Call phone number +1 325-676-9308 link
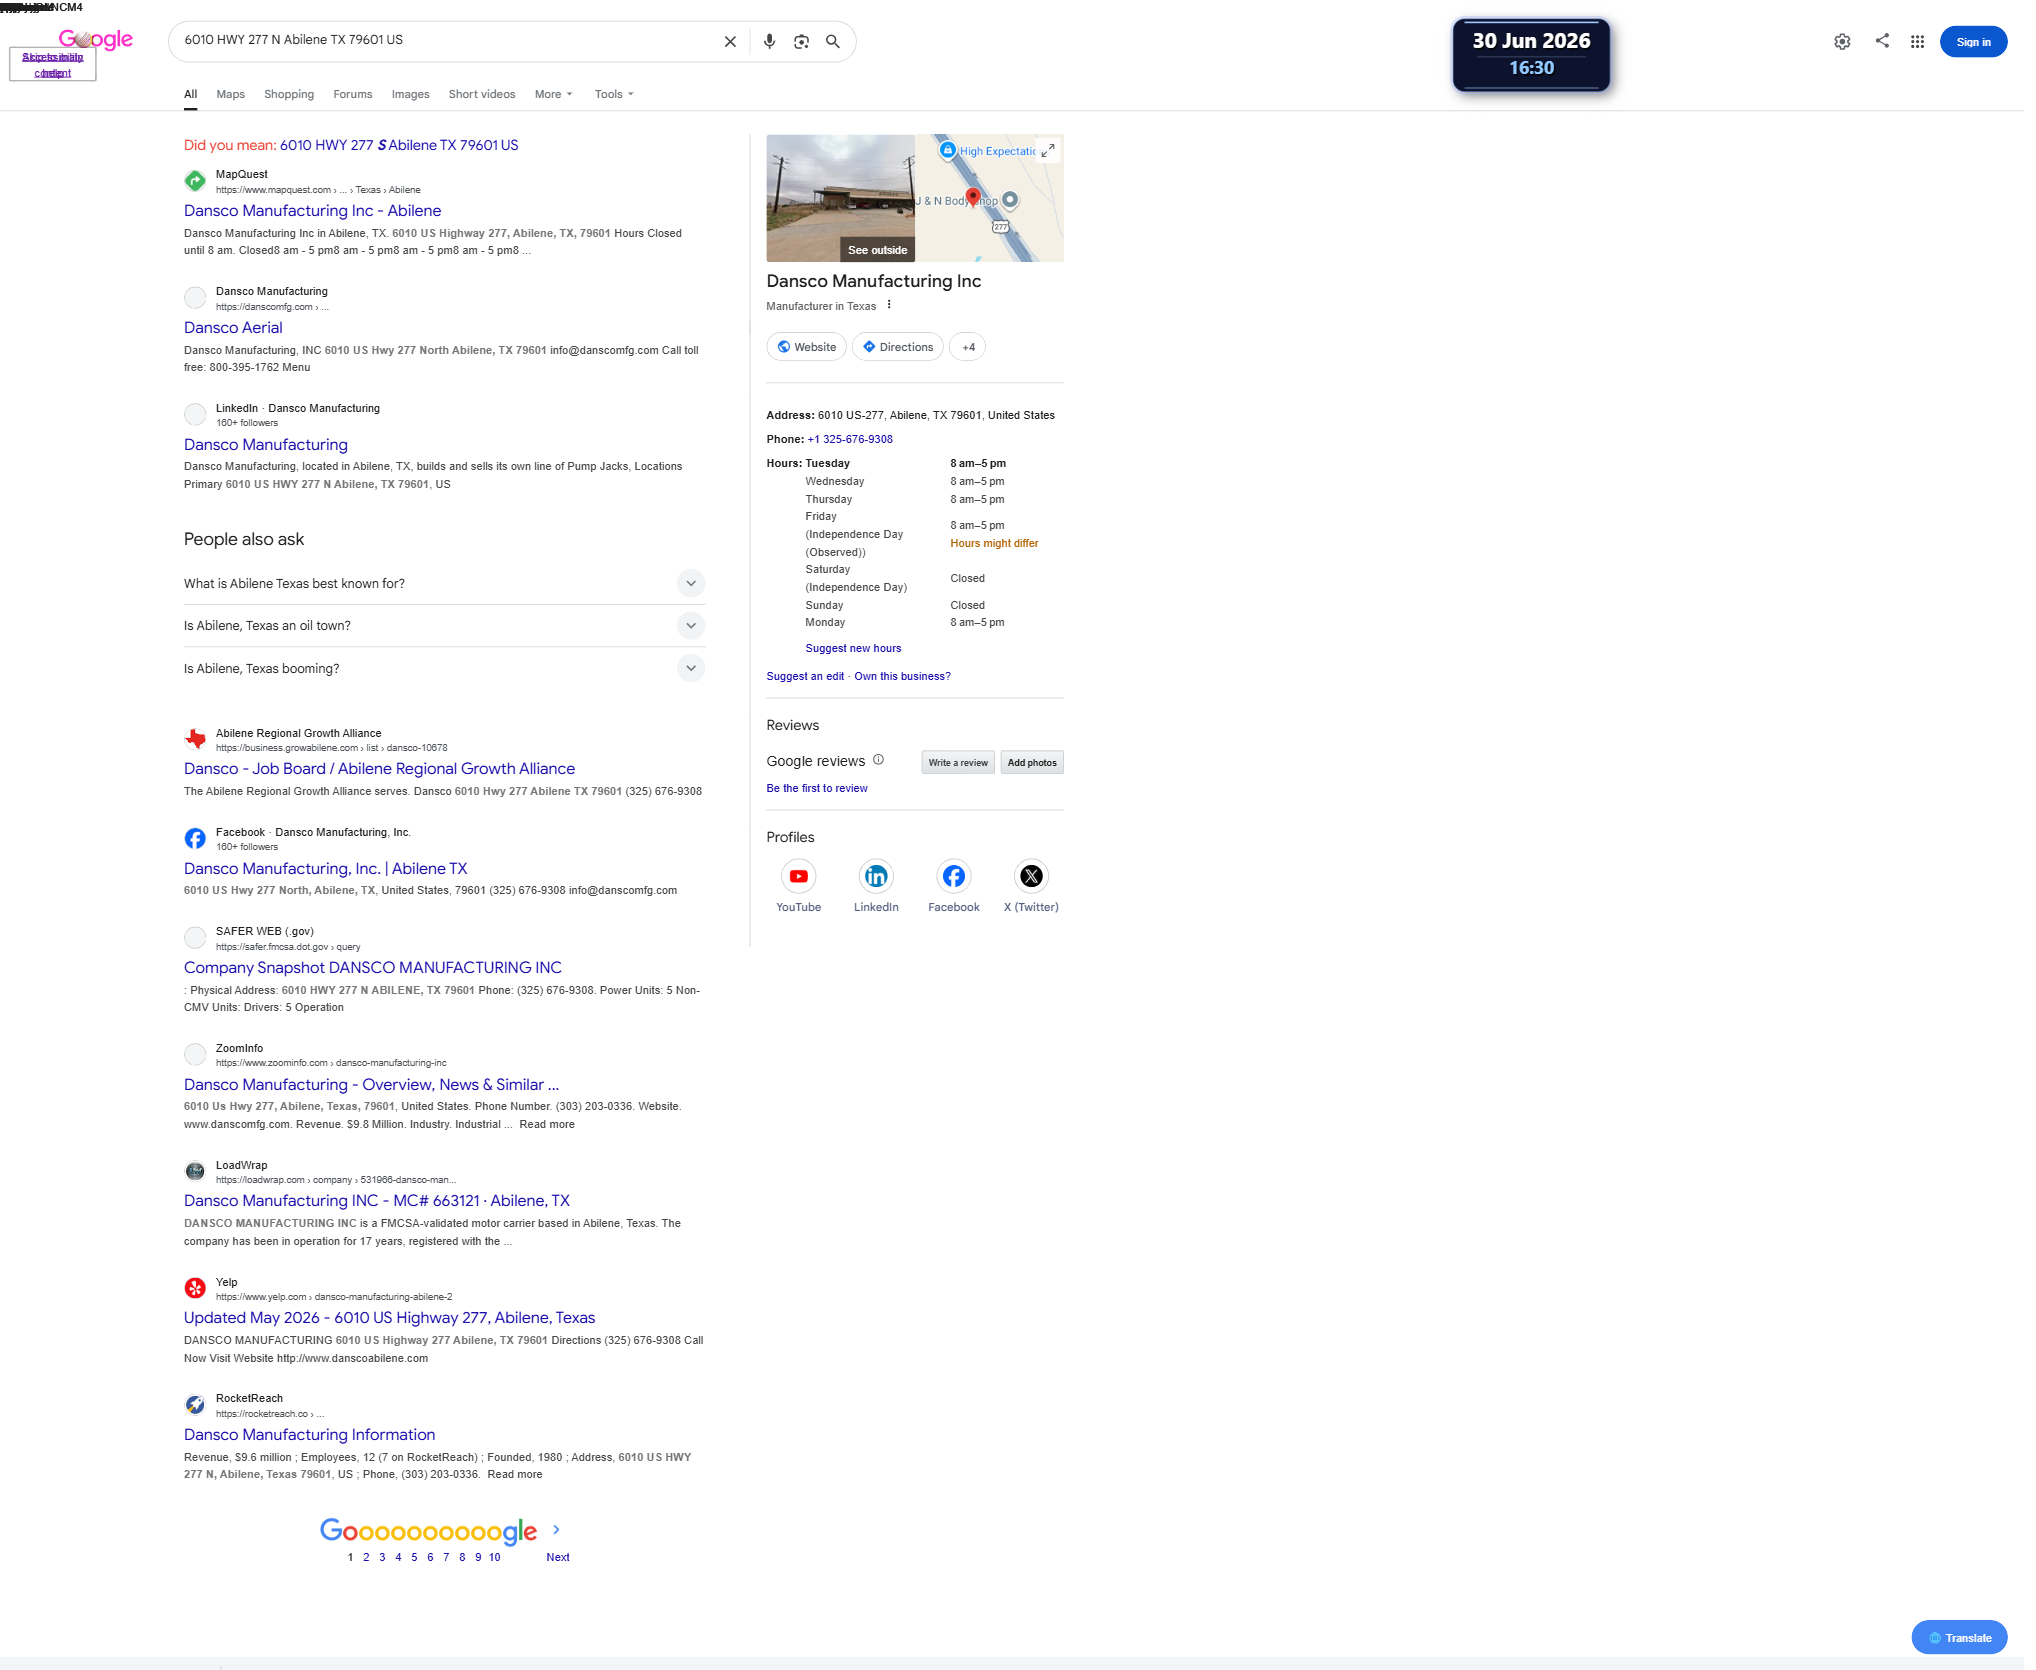This screenshot has height=1670, width=2036. coord(850,439)
